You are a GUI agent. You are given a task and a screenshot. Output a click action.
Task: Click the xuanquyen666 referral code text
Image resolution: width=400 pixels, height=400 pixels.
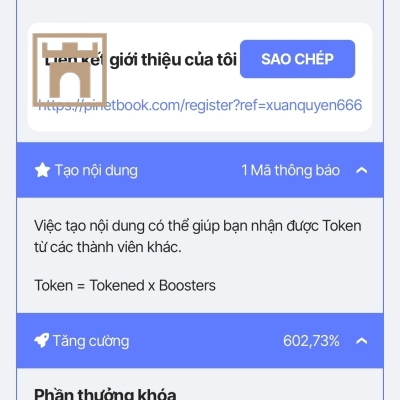[x=314, y=105]
